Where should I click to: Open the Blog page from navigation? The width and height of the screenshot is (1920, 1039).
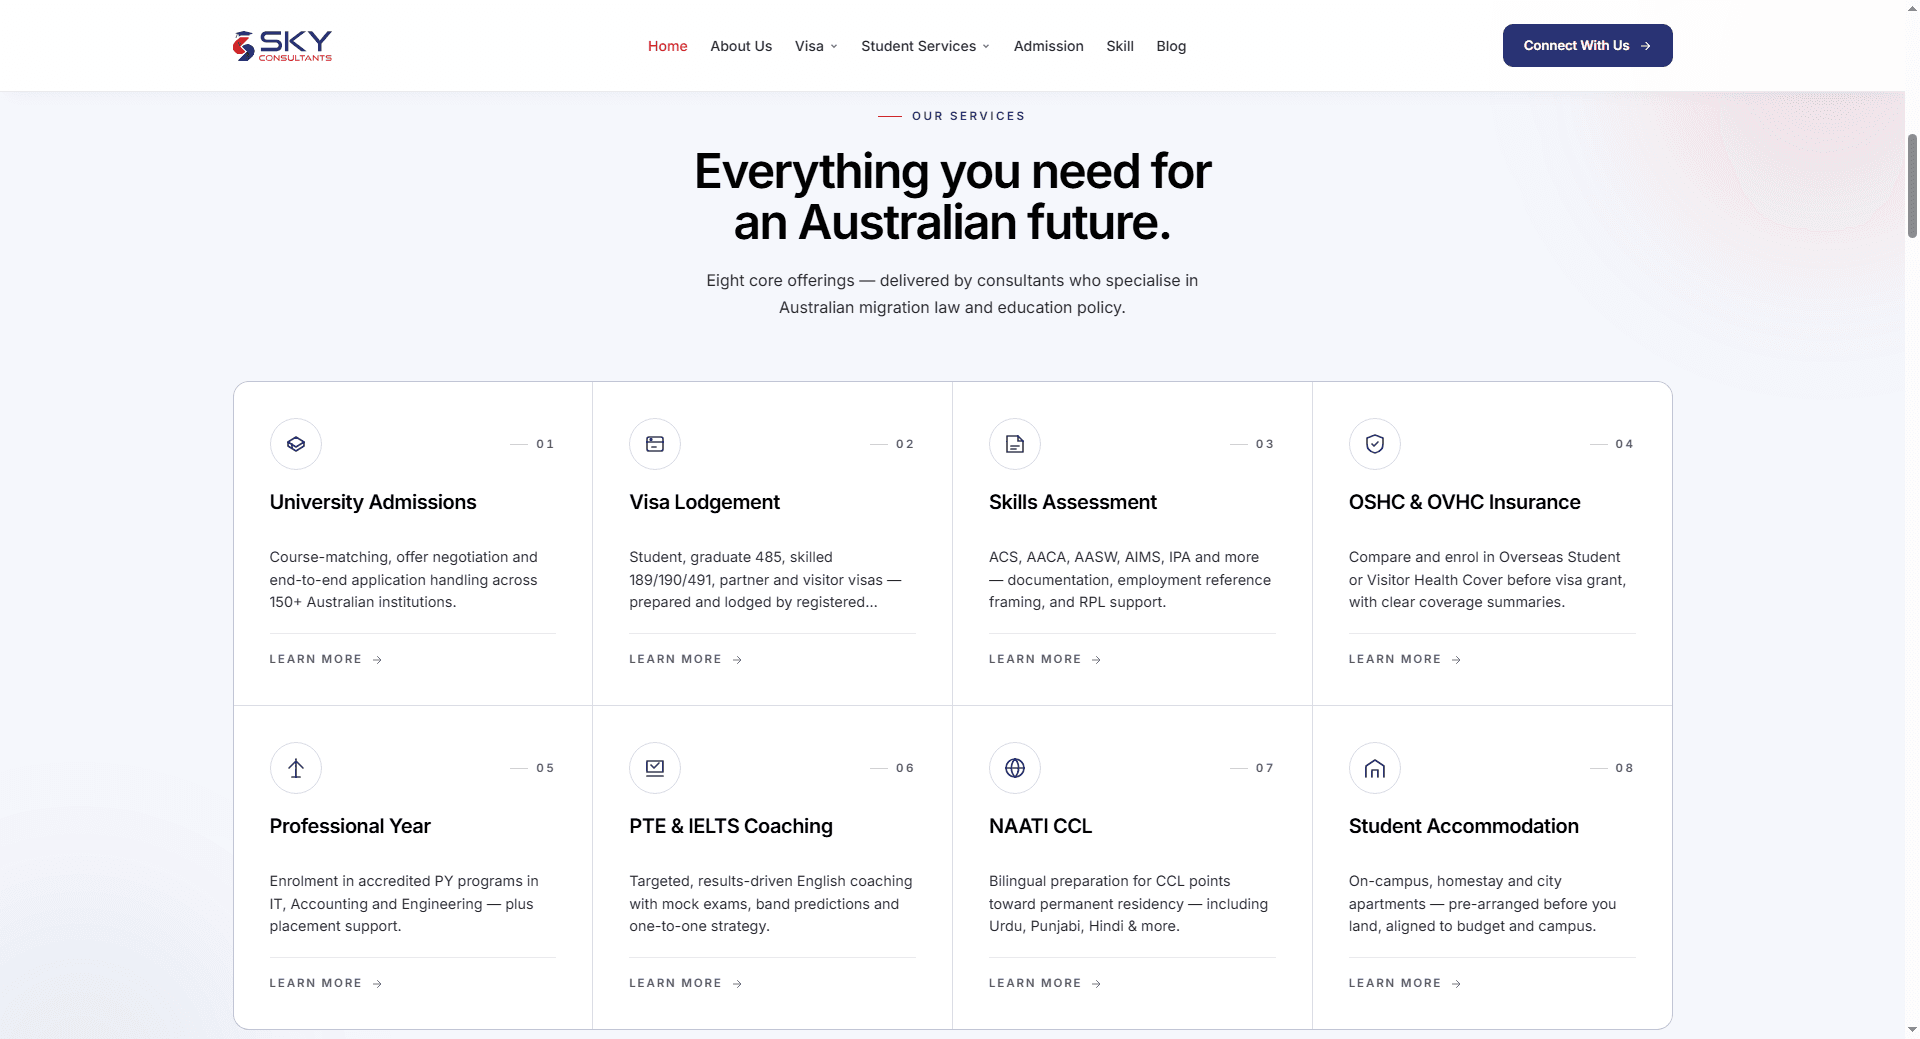click(x=1171, y=46)
